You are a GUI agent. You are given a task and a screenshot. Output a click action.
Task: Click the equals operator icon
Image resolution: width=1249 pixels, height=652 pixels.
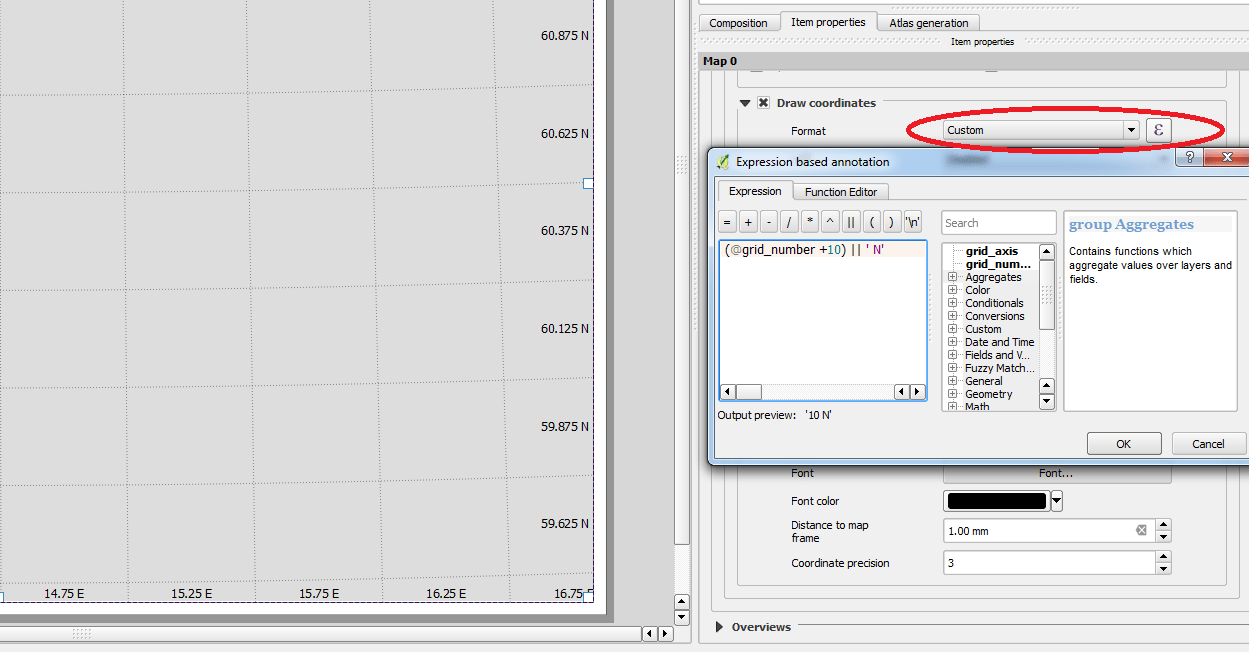coord(728,221)
